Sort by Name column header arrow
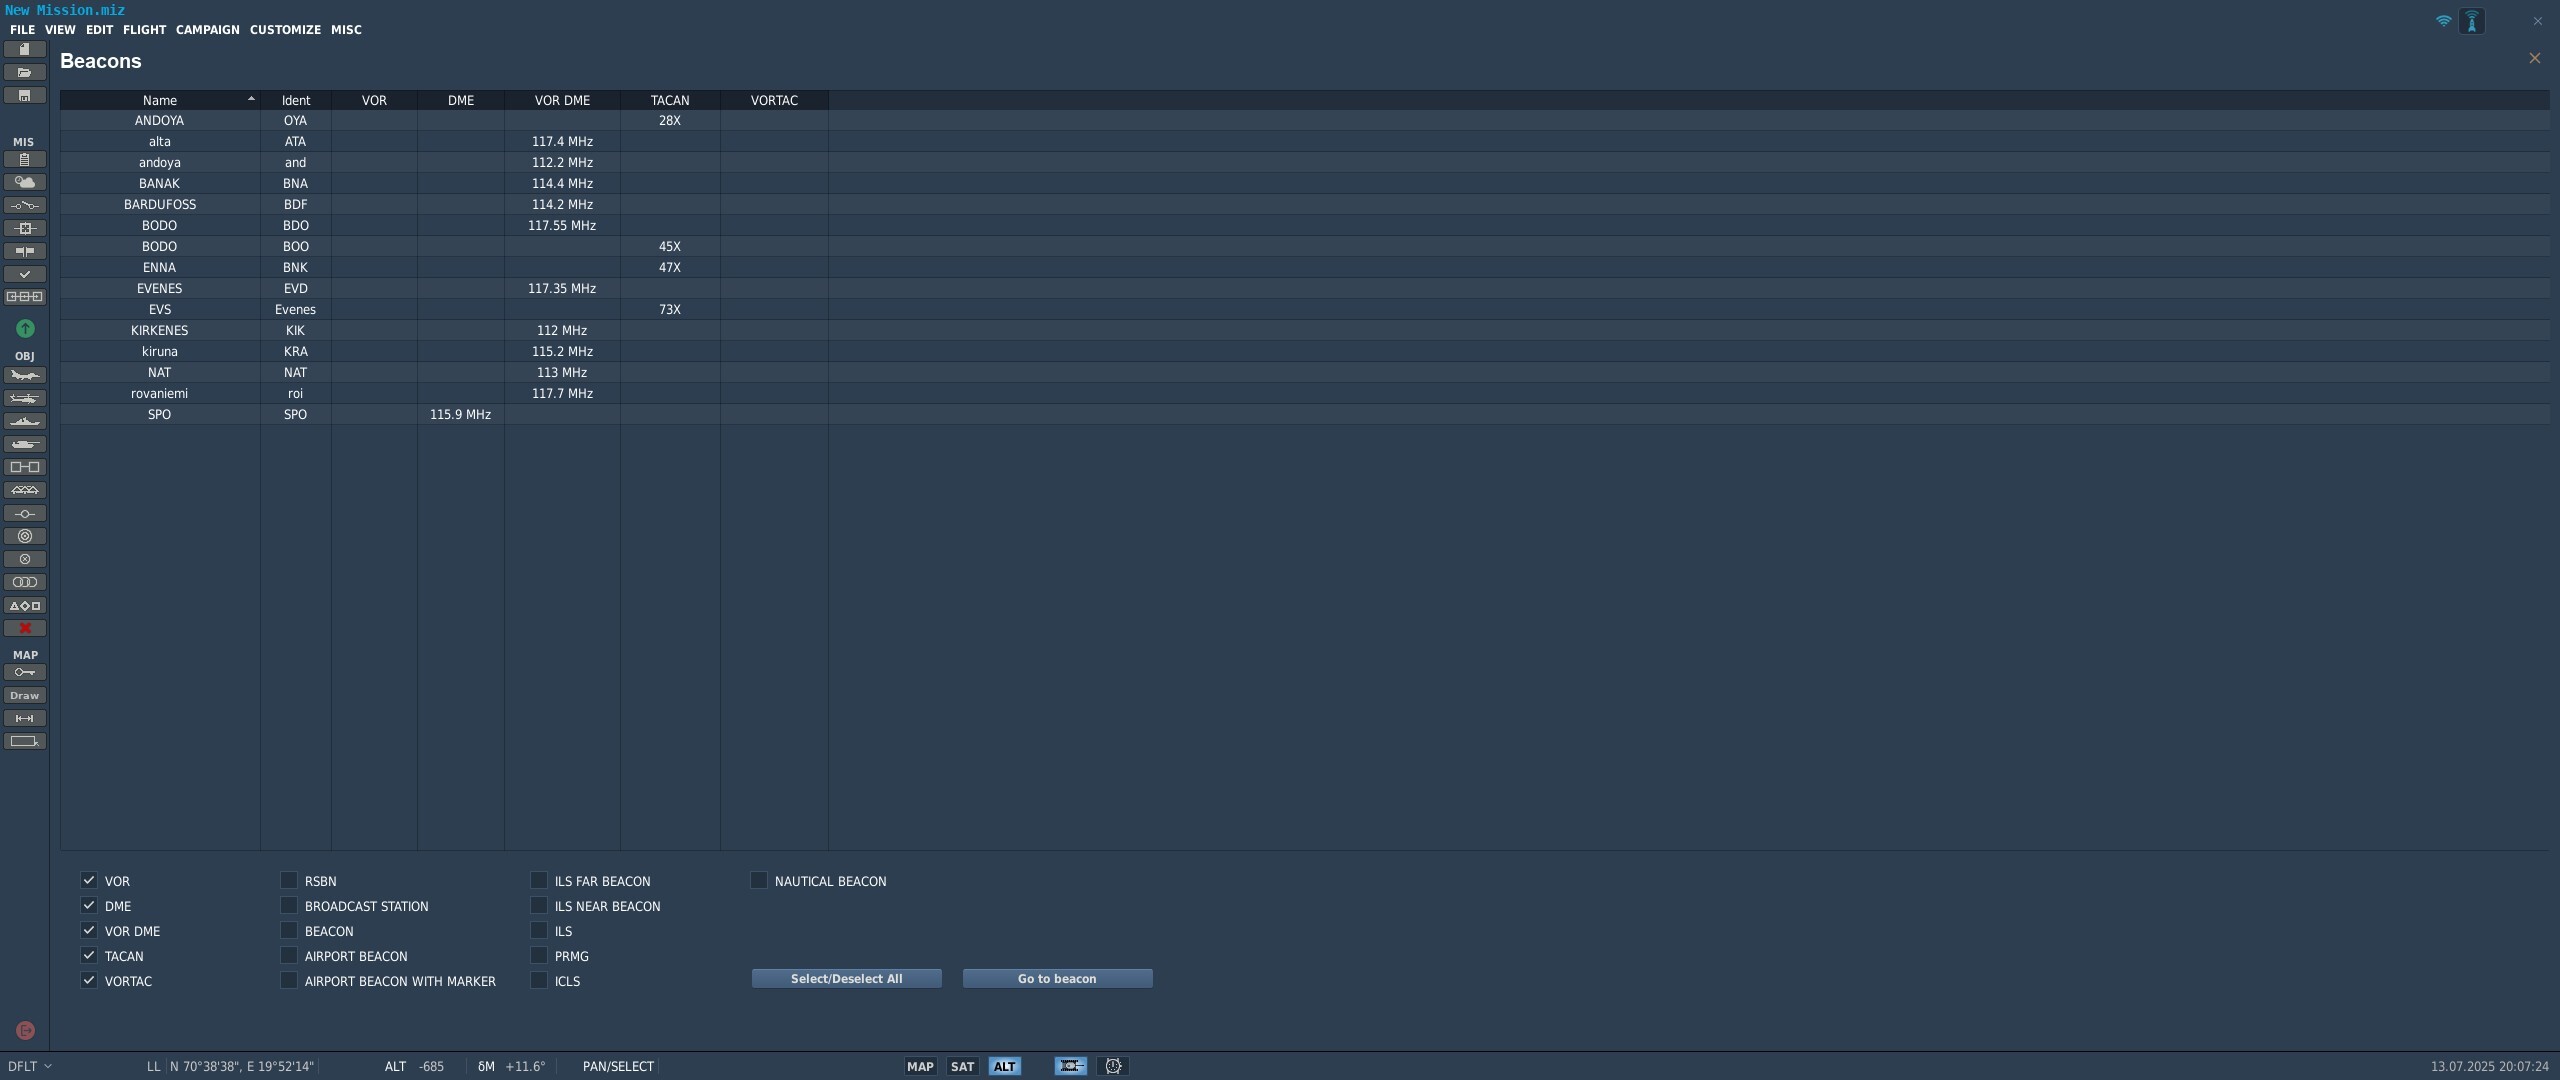The height and width of the screenshot is (1080, 2560). (x=251, y=99)
